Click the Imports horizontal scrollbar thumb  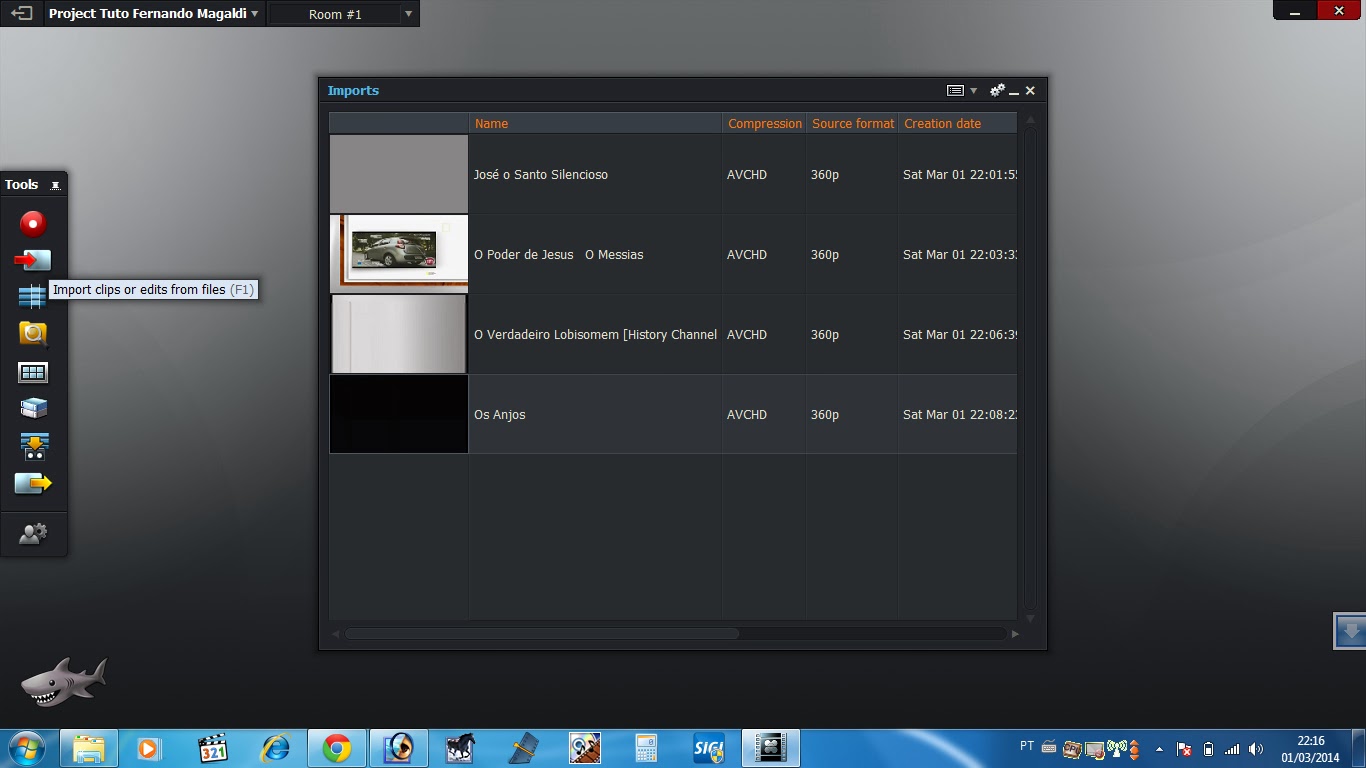[x=542, y=633]
